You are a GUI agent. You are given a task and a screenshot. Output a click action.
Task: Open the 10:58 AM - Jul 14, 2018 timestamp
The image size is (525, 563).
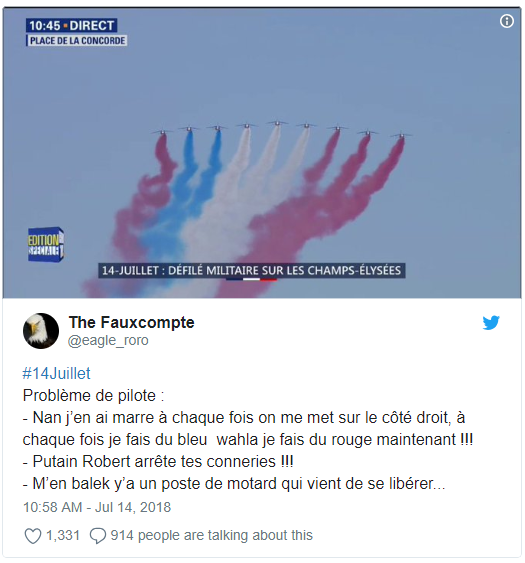(x=97, y=507)
